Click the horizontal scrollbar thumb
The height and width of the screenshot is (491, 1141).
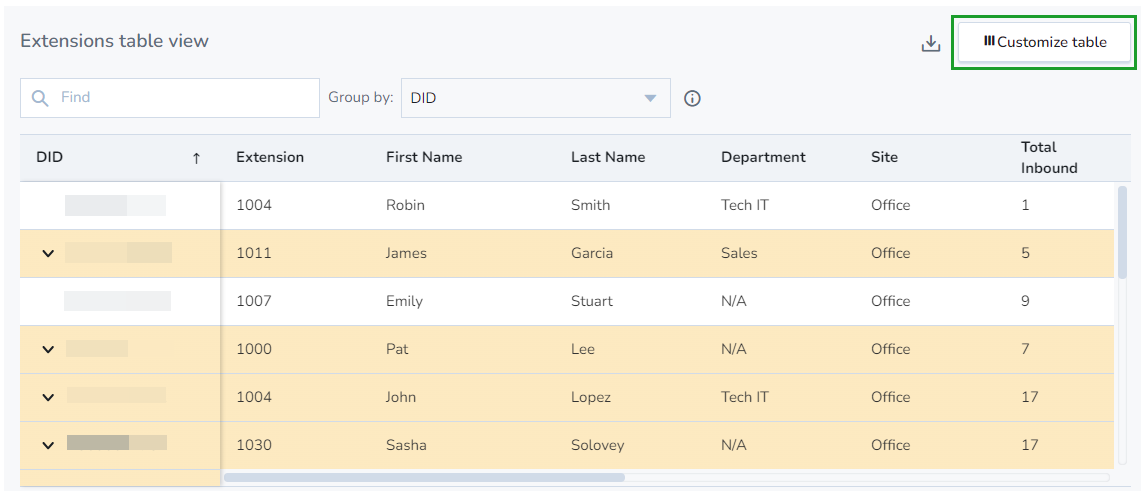click(x=424, y=478)
